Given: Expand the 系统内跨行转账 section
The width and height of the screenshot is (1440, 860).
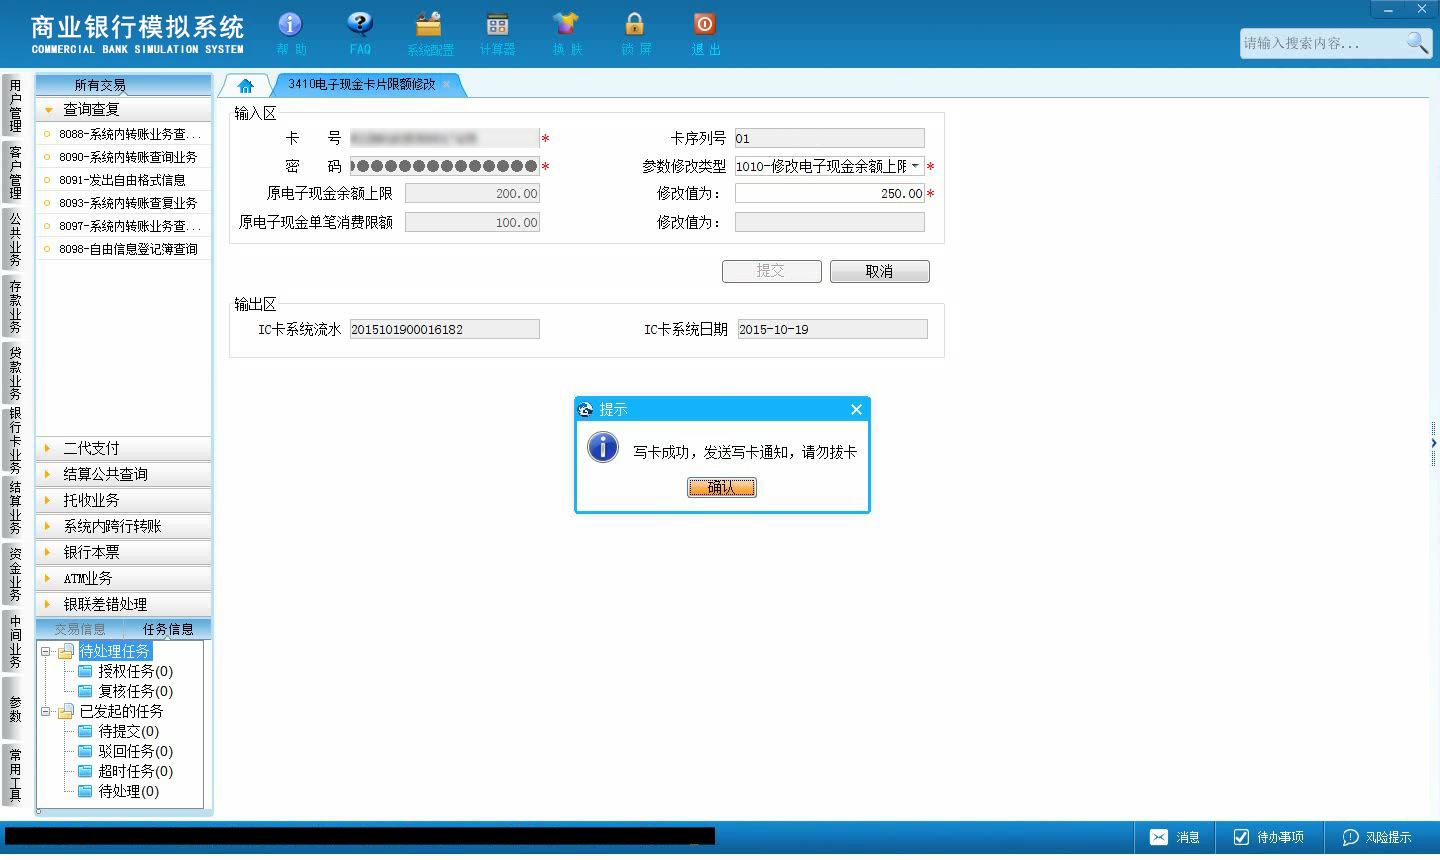Looking at the screenshot, I should (124, 526).
